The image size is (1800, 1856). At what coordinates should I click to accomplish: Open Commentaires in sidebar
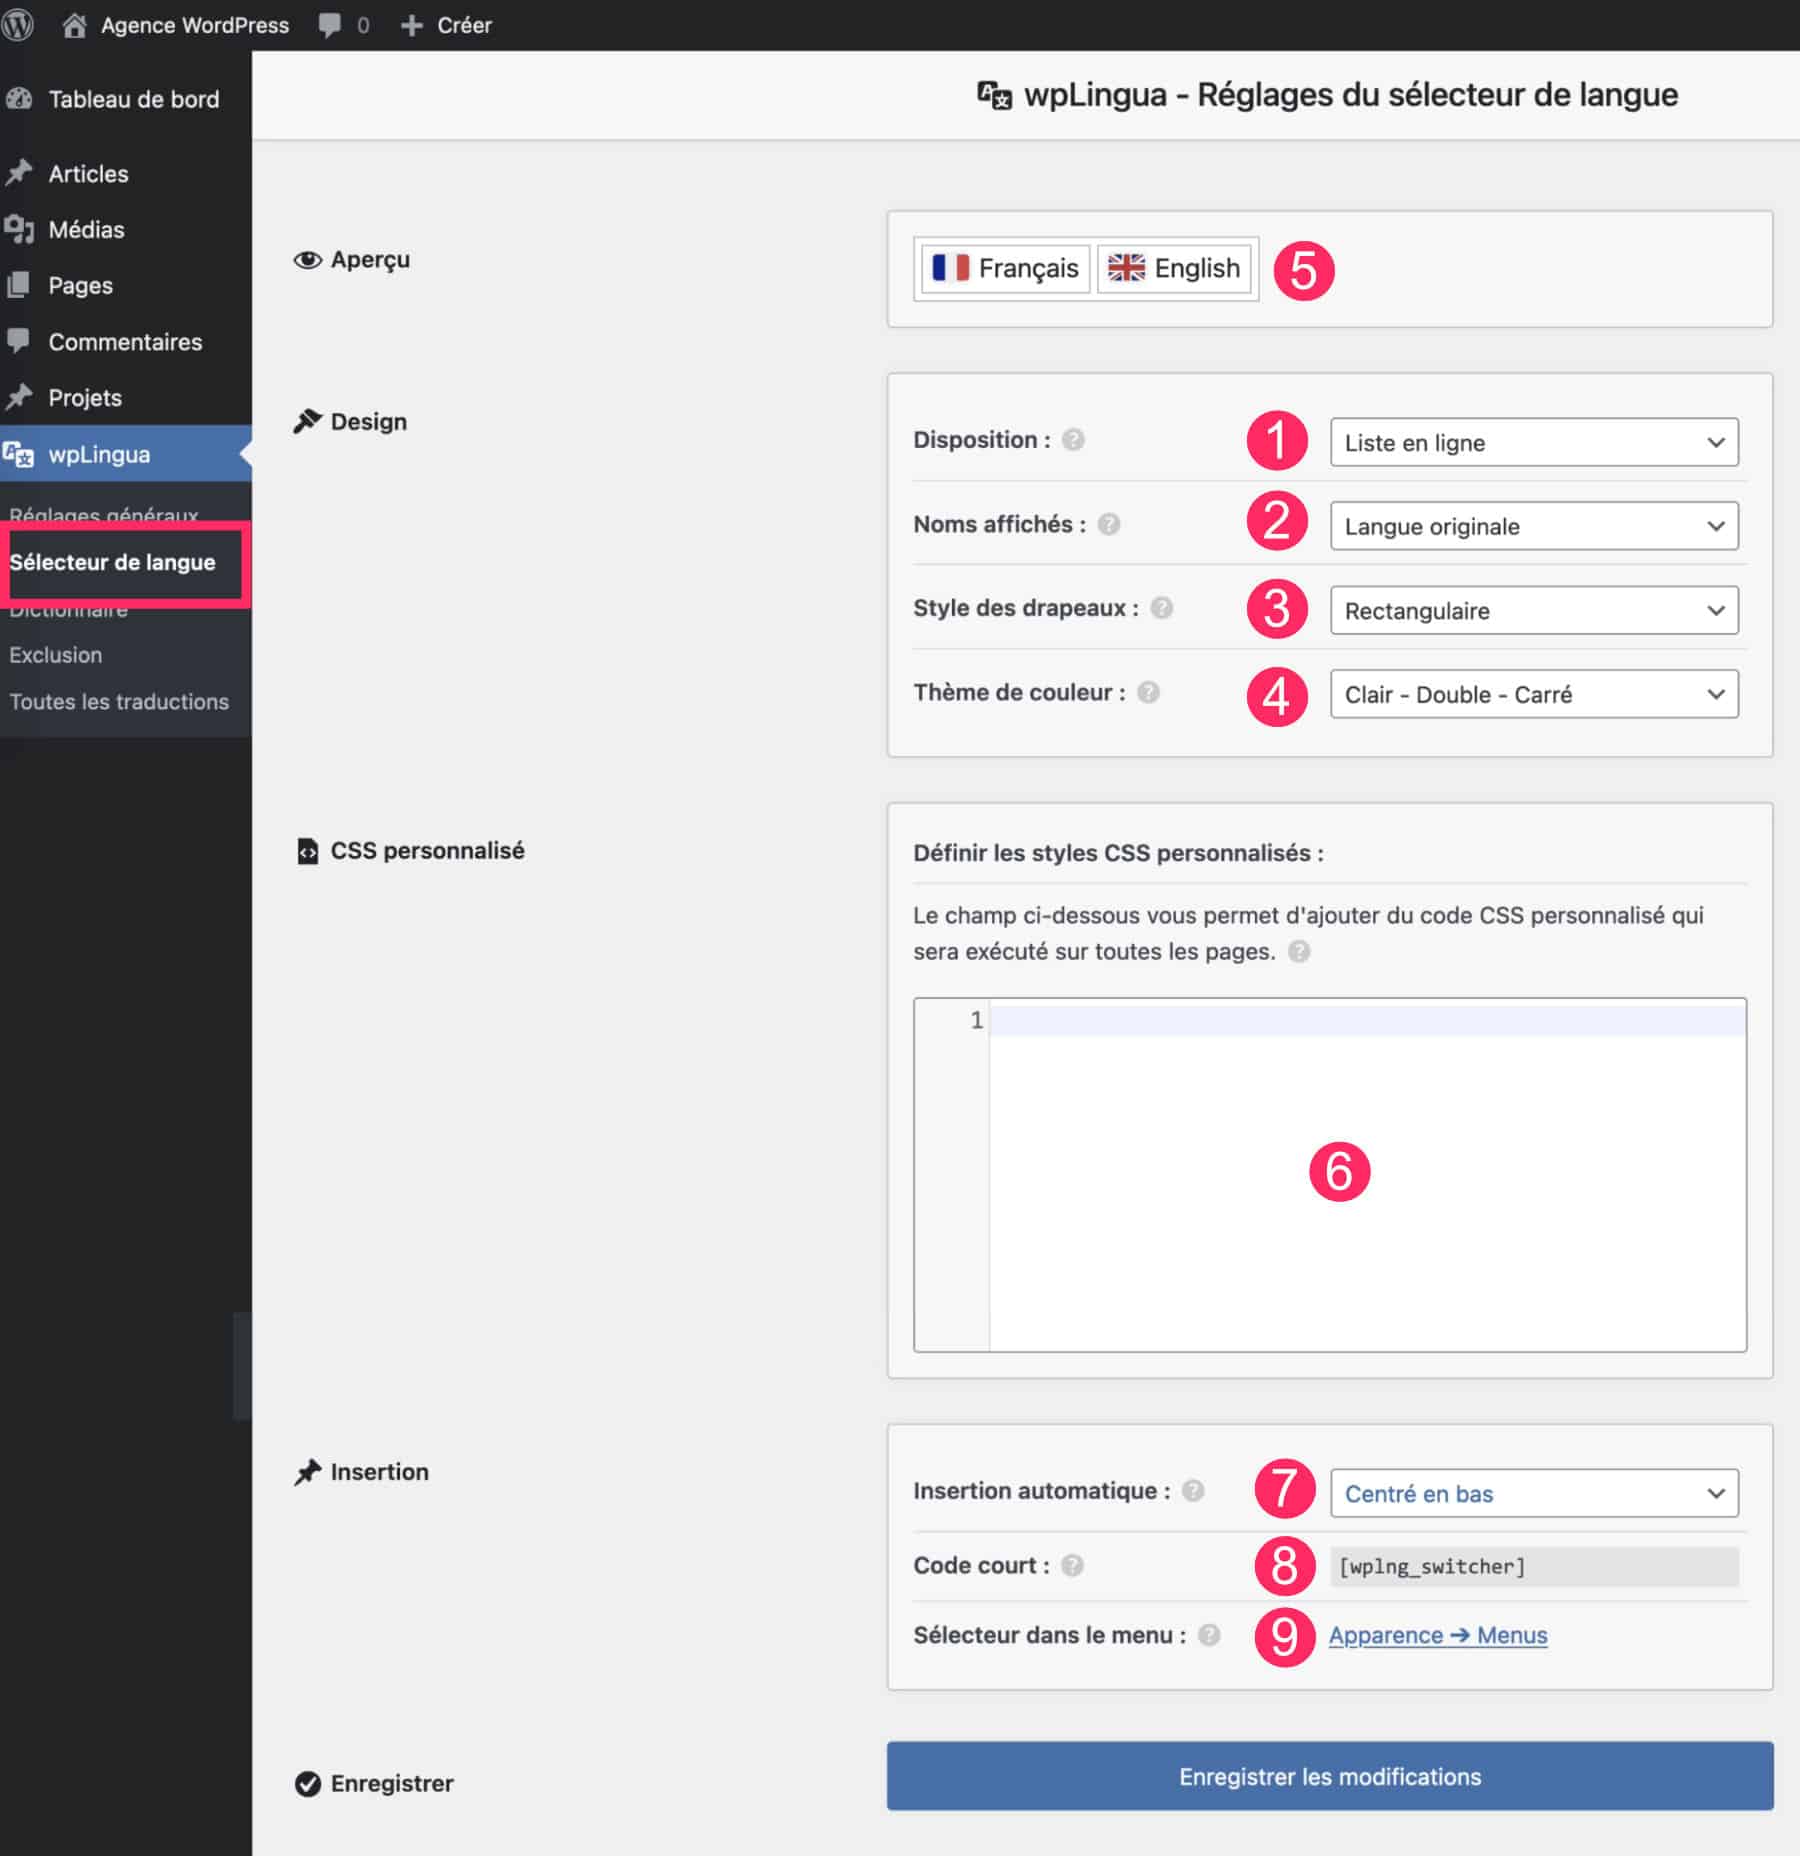point(126,341)
